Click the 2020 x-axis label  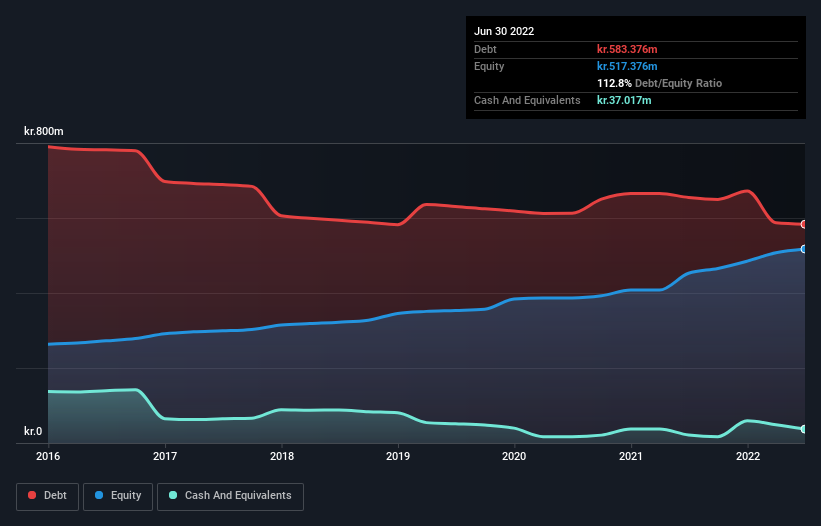514,456
